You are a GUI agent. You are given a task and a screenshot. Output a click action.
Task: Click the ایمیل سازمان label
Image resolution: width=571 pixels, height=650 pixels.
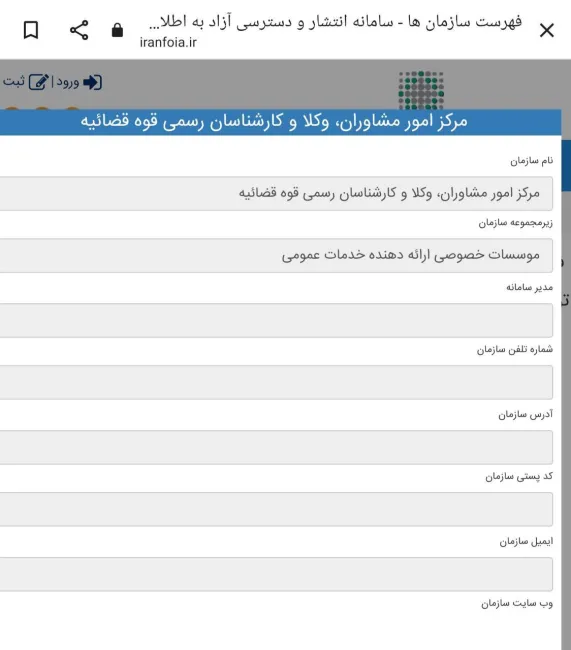tap(526, 541)
